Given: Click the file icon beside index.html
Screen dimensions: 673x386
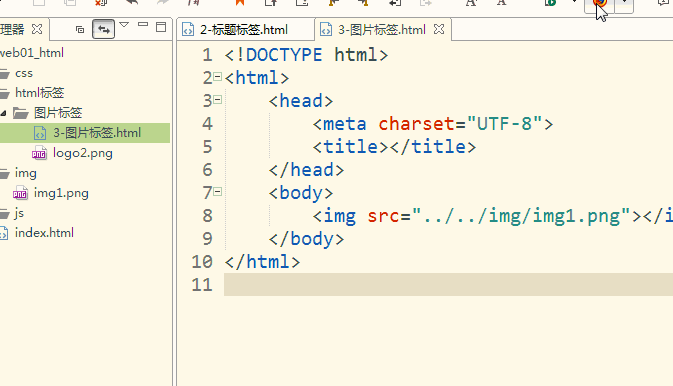Looking at the screenshot, I should [x=3, y=233].
